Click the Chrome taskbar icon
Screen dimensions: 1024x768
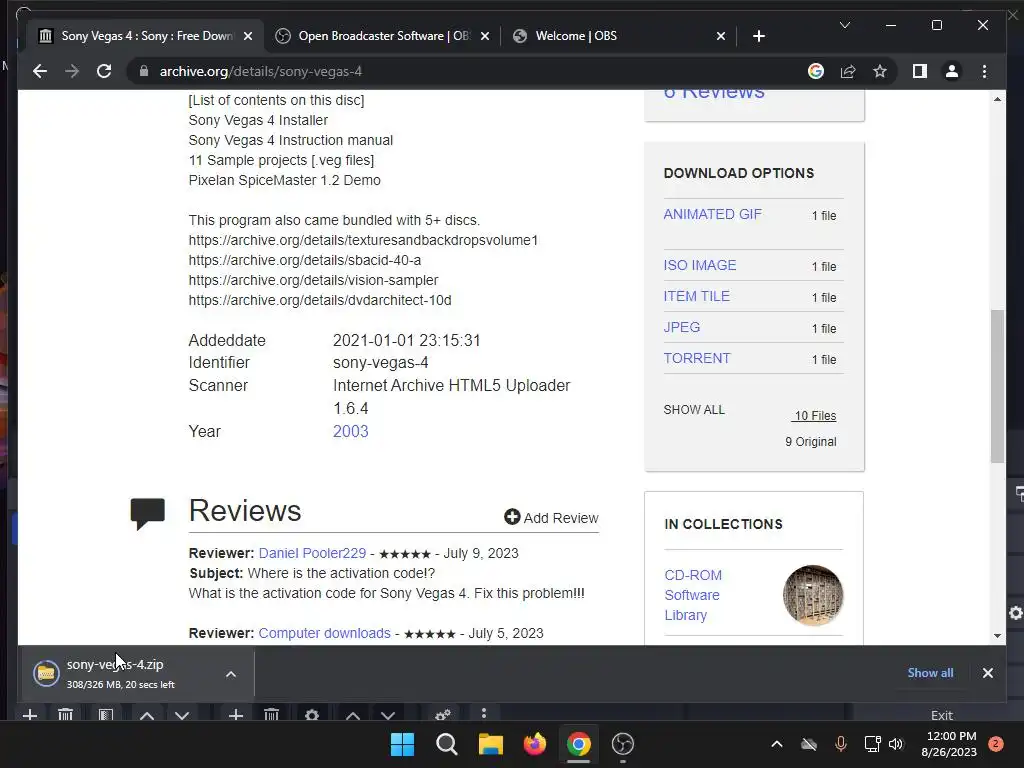point(579,744)
